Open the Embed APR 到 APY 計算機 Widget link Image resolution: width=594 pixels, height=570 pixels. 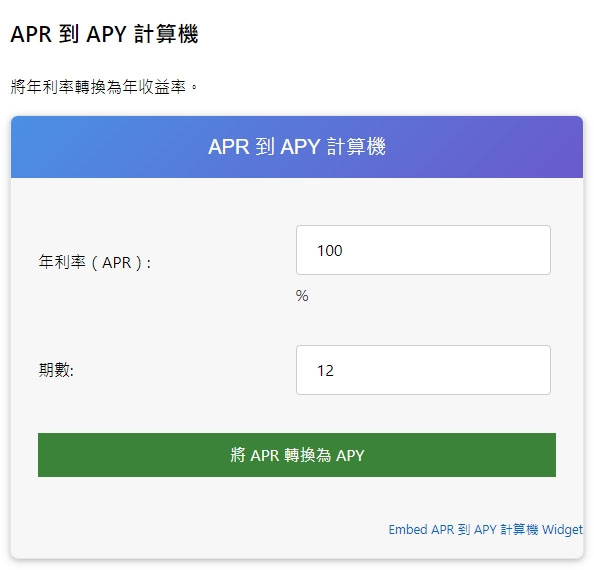[x=486, y=529]
